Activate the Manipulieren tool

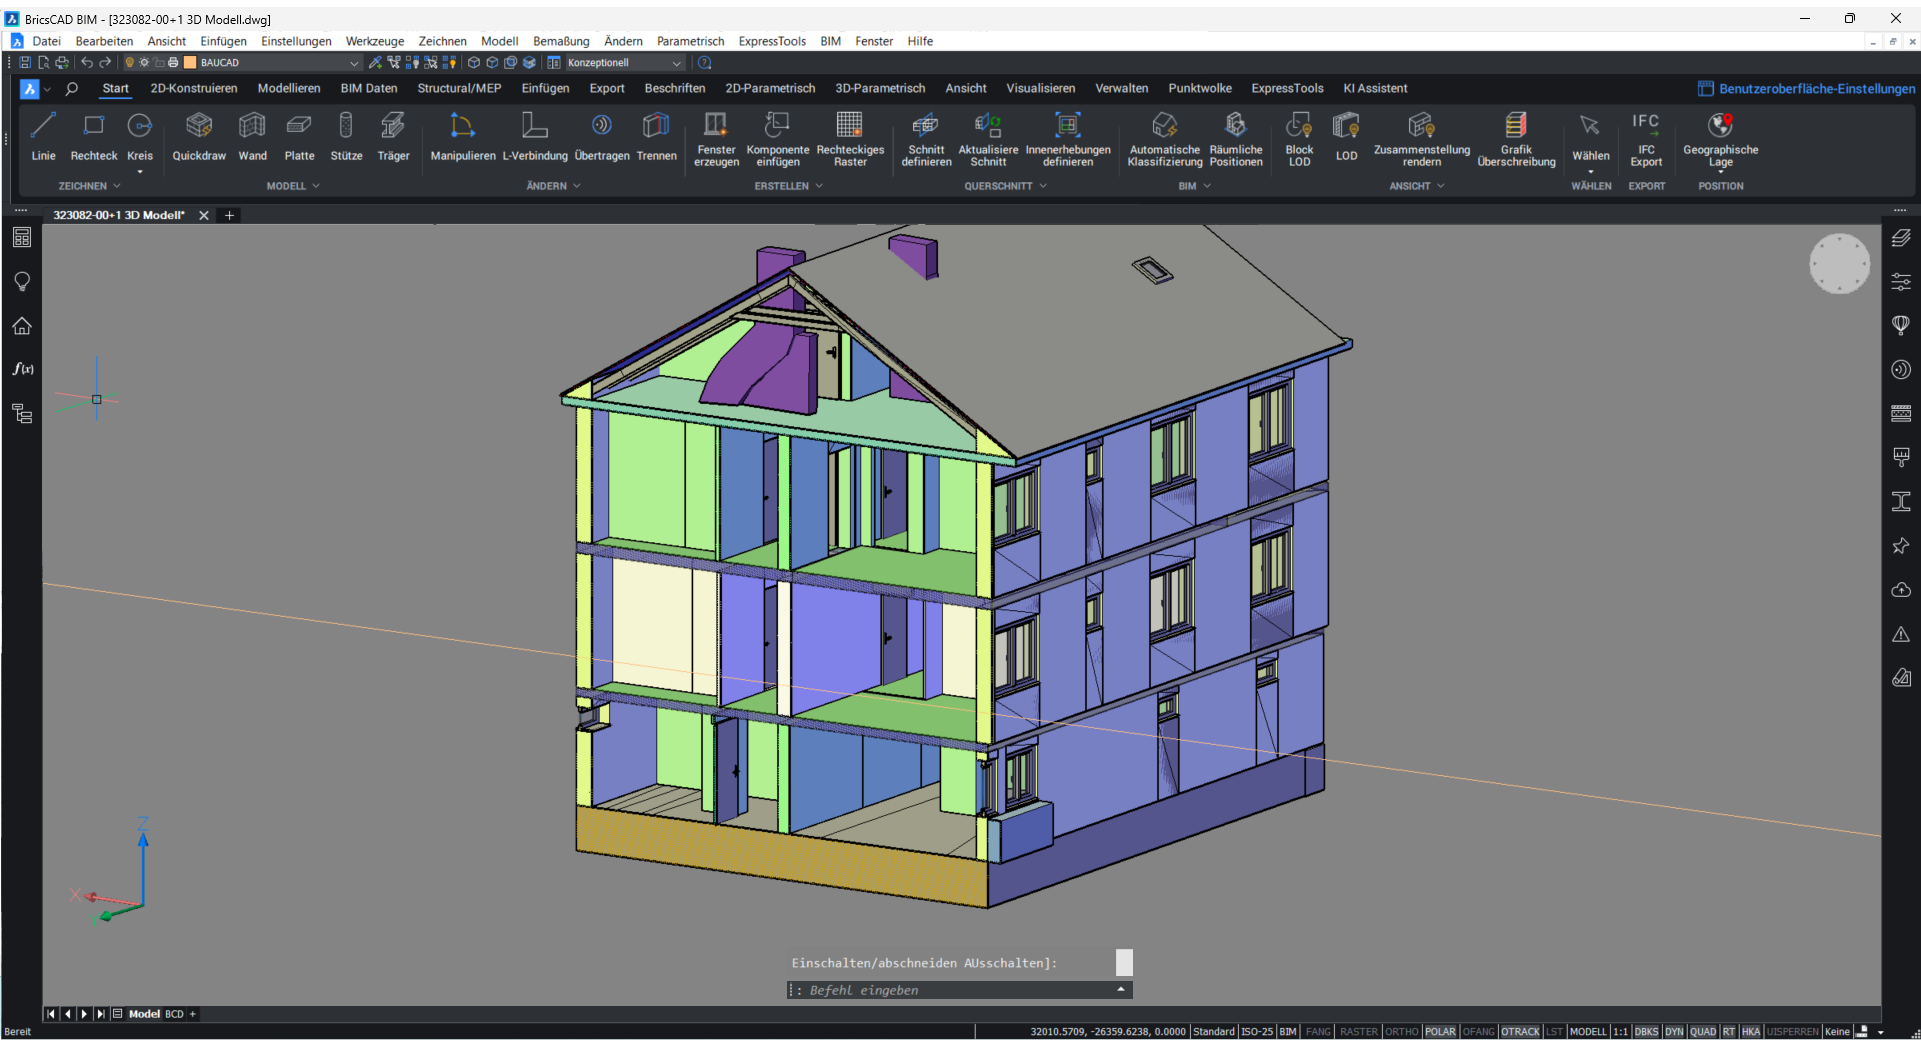click(462, 136)
